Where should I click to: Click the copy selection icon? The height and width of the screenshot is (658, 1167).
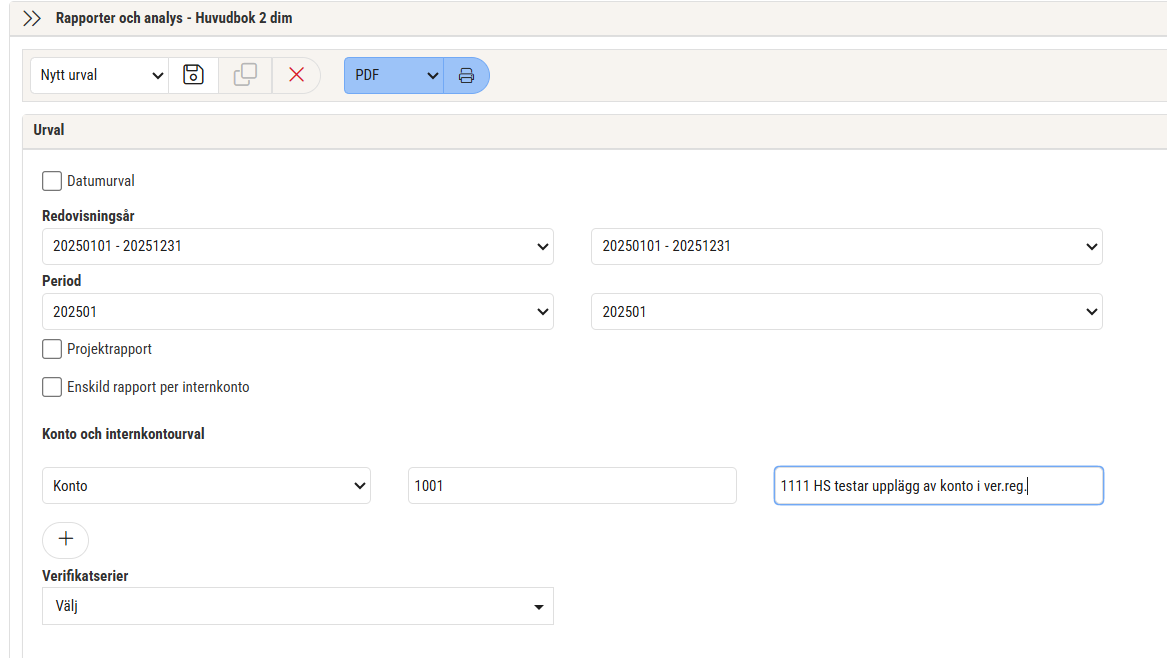tap(245, 75)
